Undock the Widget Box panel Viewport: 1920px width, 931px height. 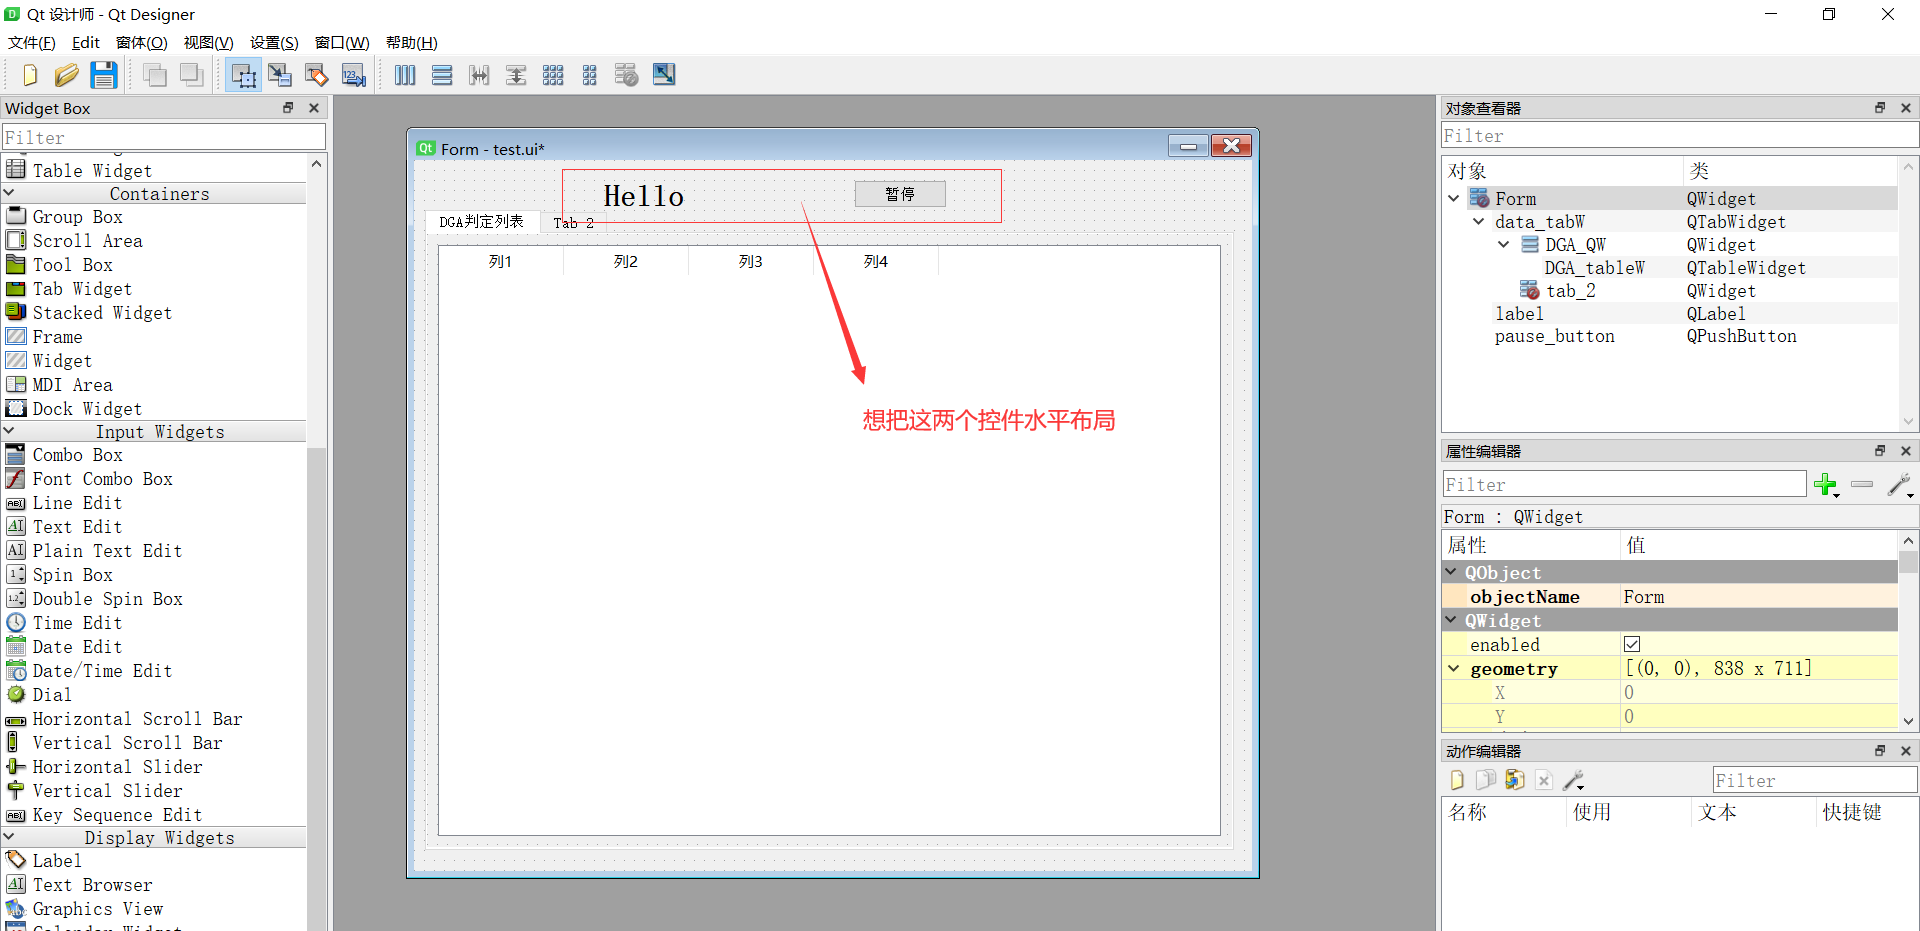288,108
